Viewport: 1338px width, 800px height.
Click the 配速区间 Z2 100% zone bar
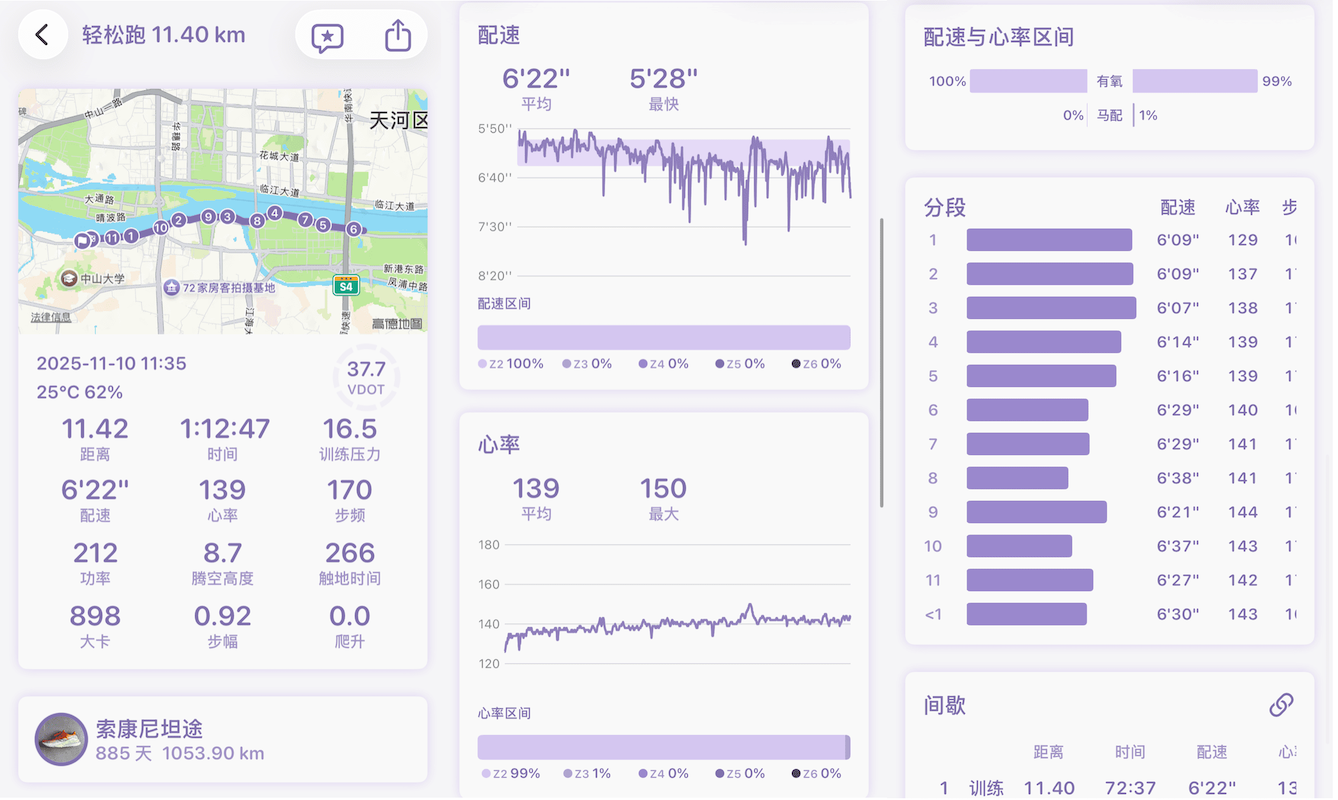coord(664,337)
